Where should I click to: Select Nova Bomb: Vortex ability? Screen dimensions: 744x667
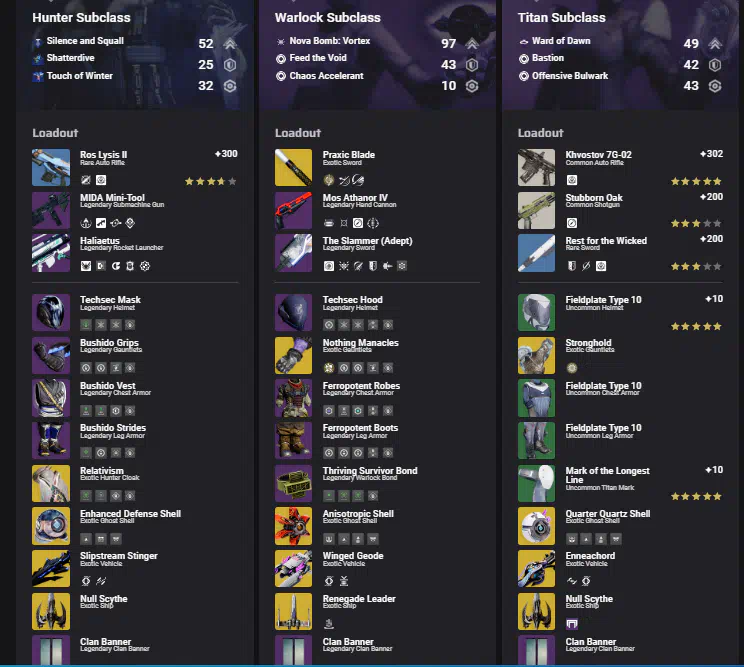pos(330,41)
